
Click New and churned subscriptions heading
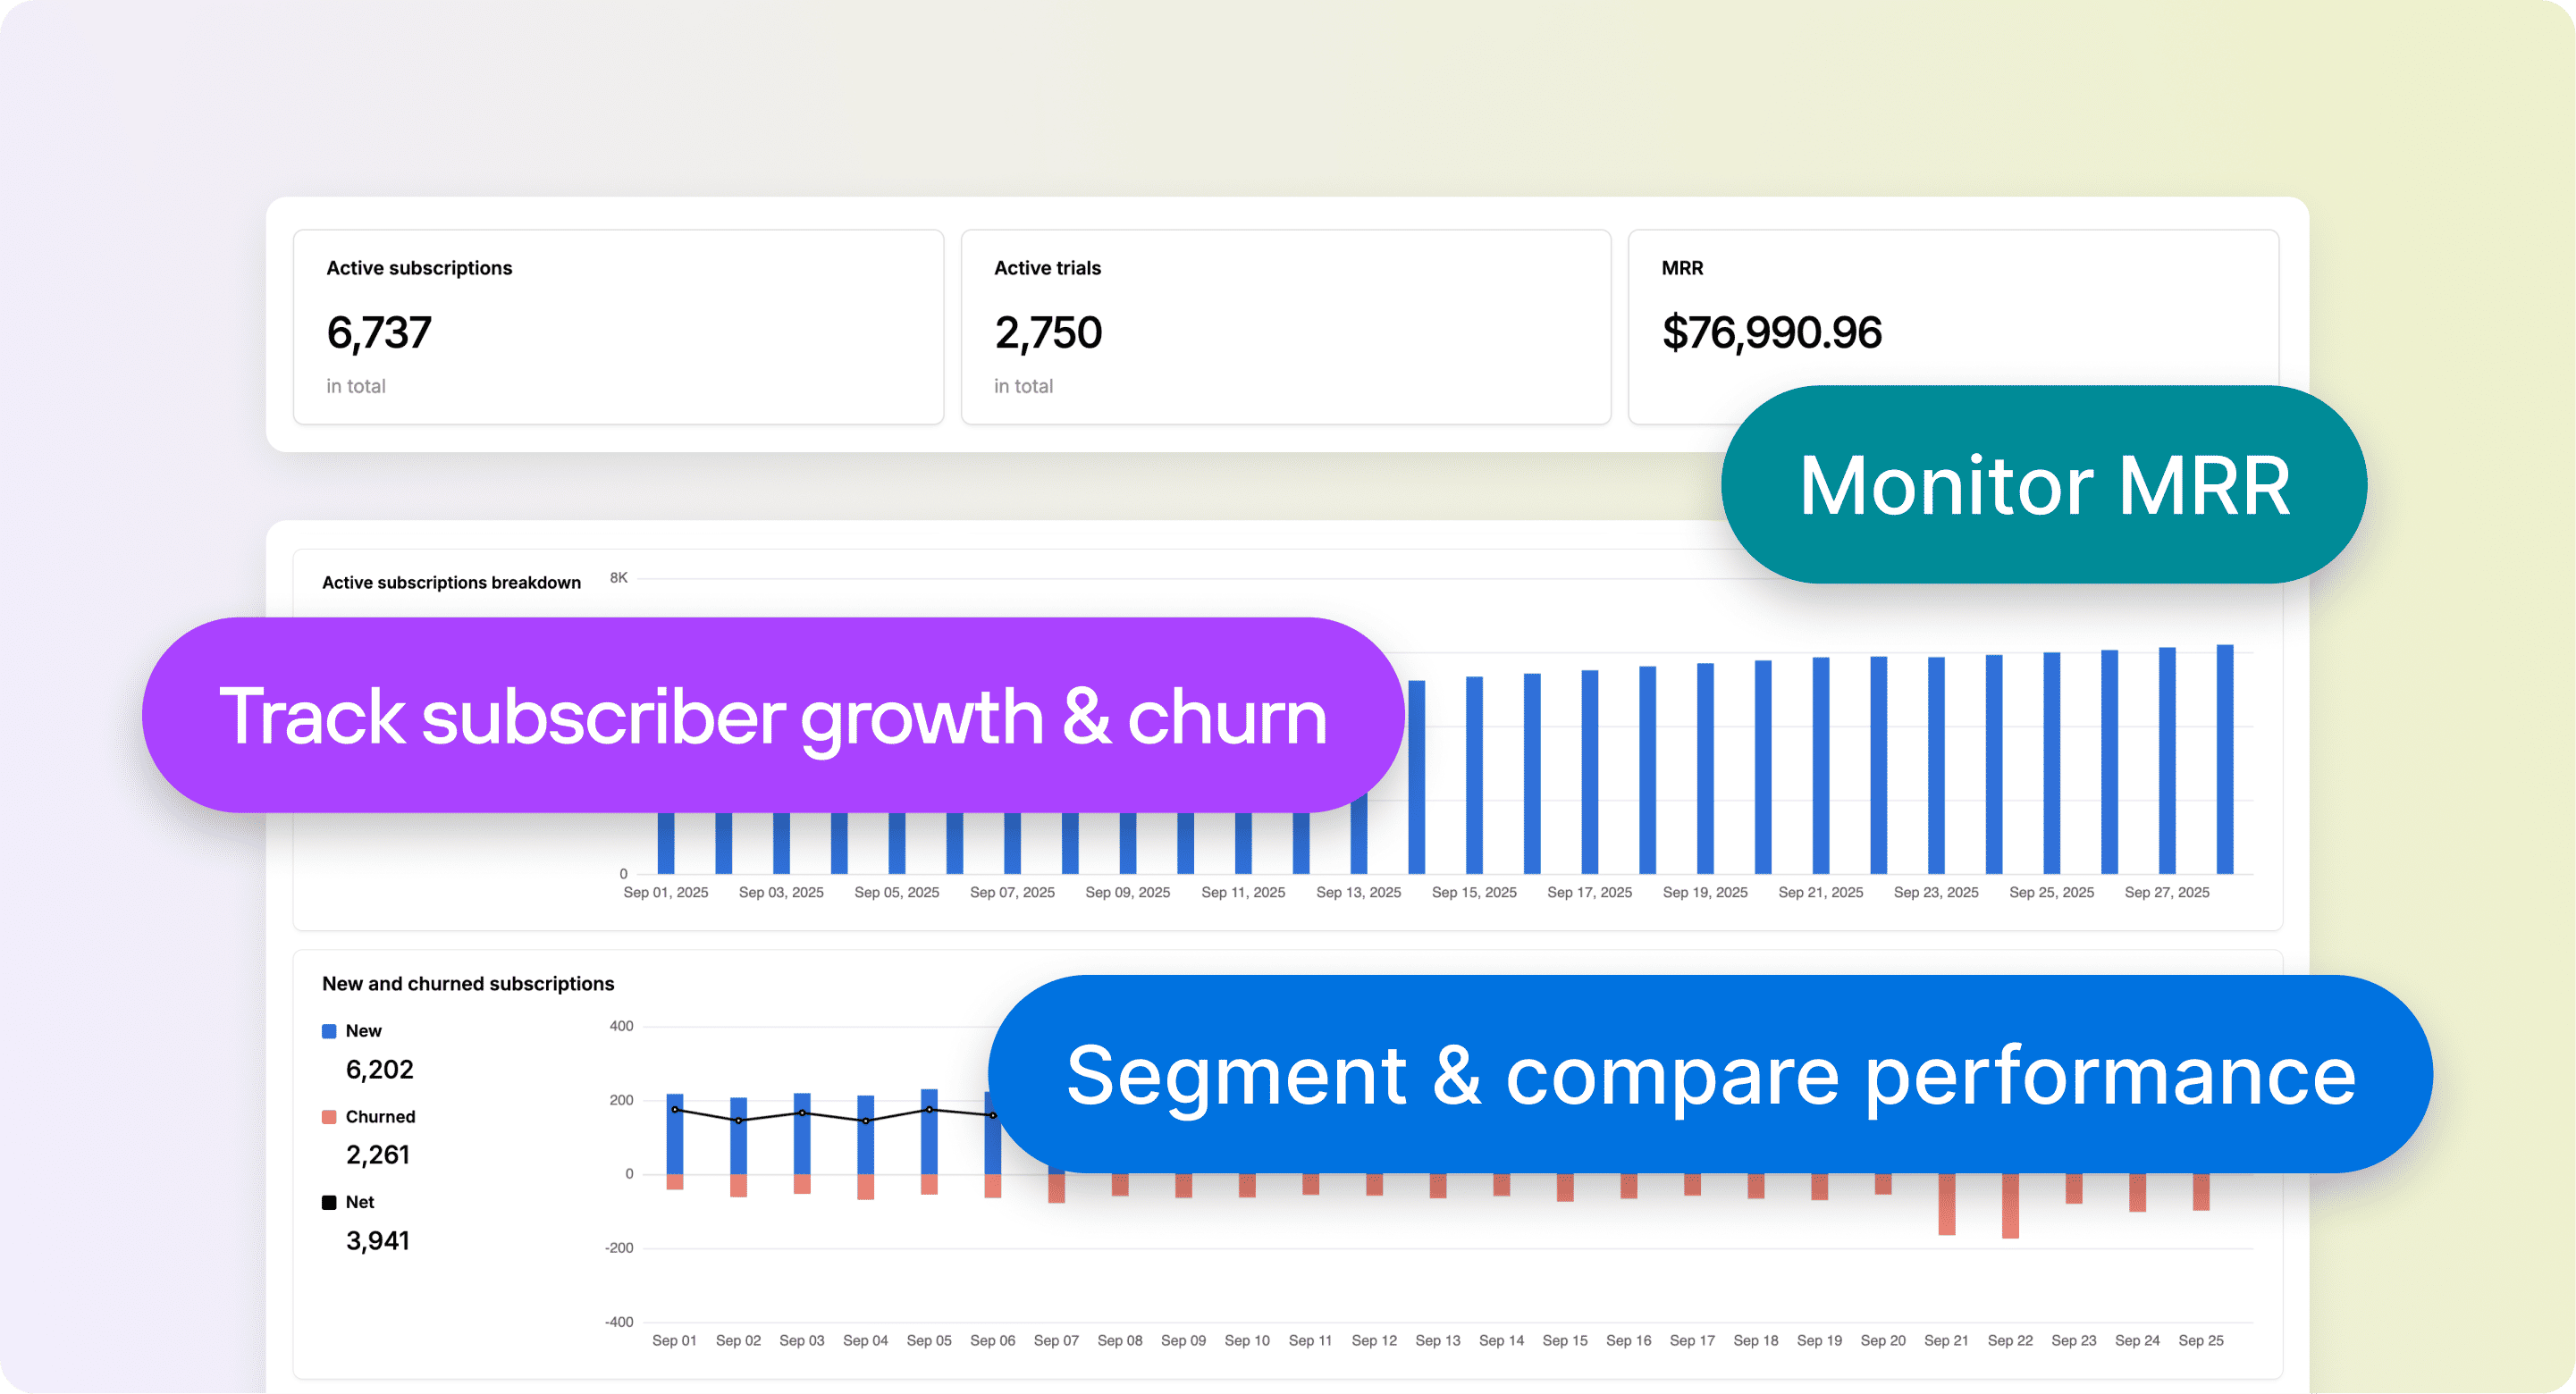(x=468, y=984)
